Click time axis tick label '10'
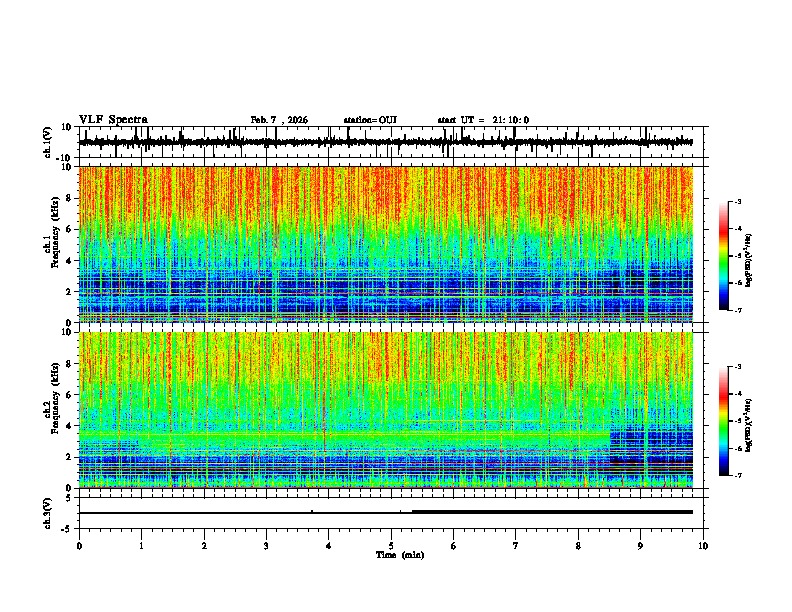This screenshot has width=792, height=612. point(703,546)
